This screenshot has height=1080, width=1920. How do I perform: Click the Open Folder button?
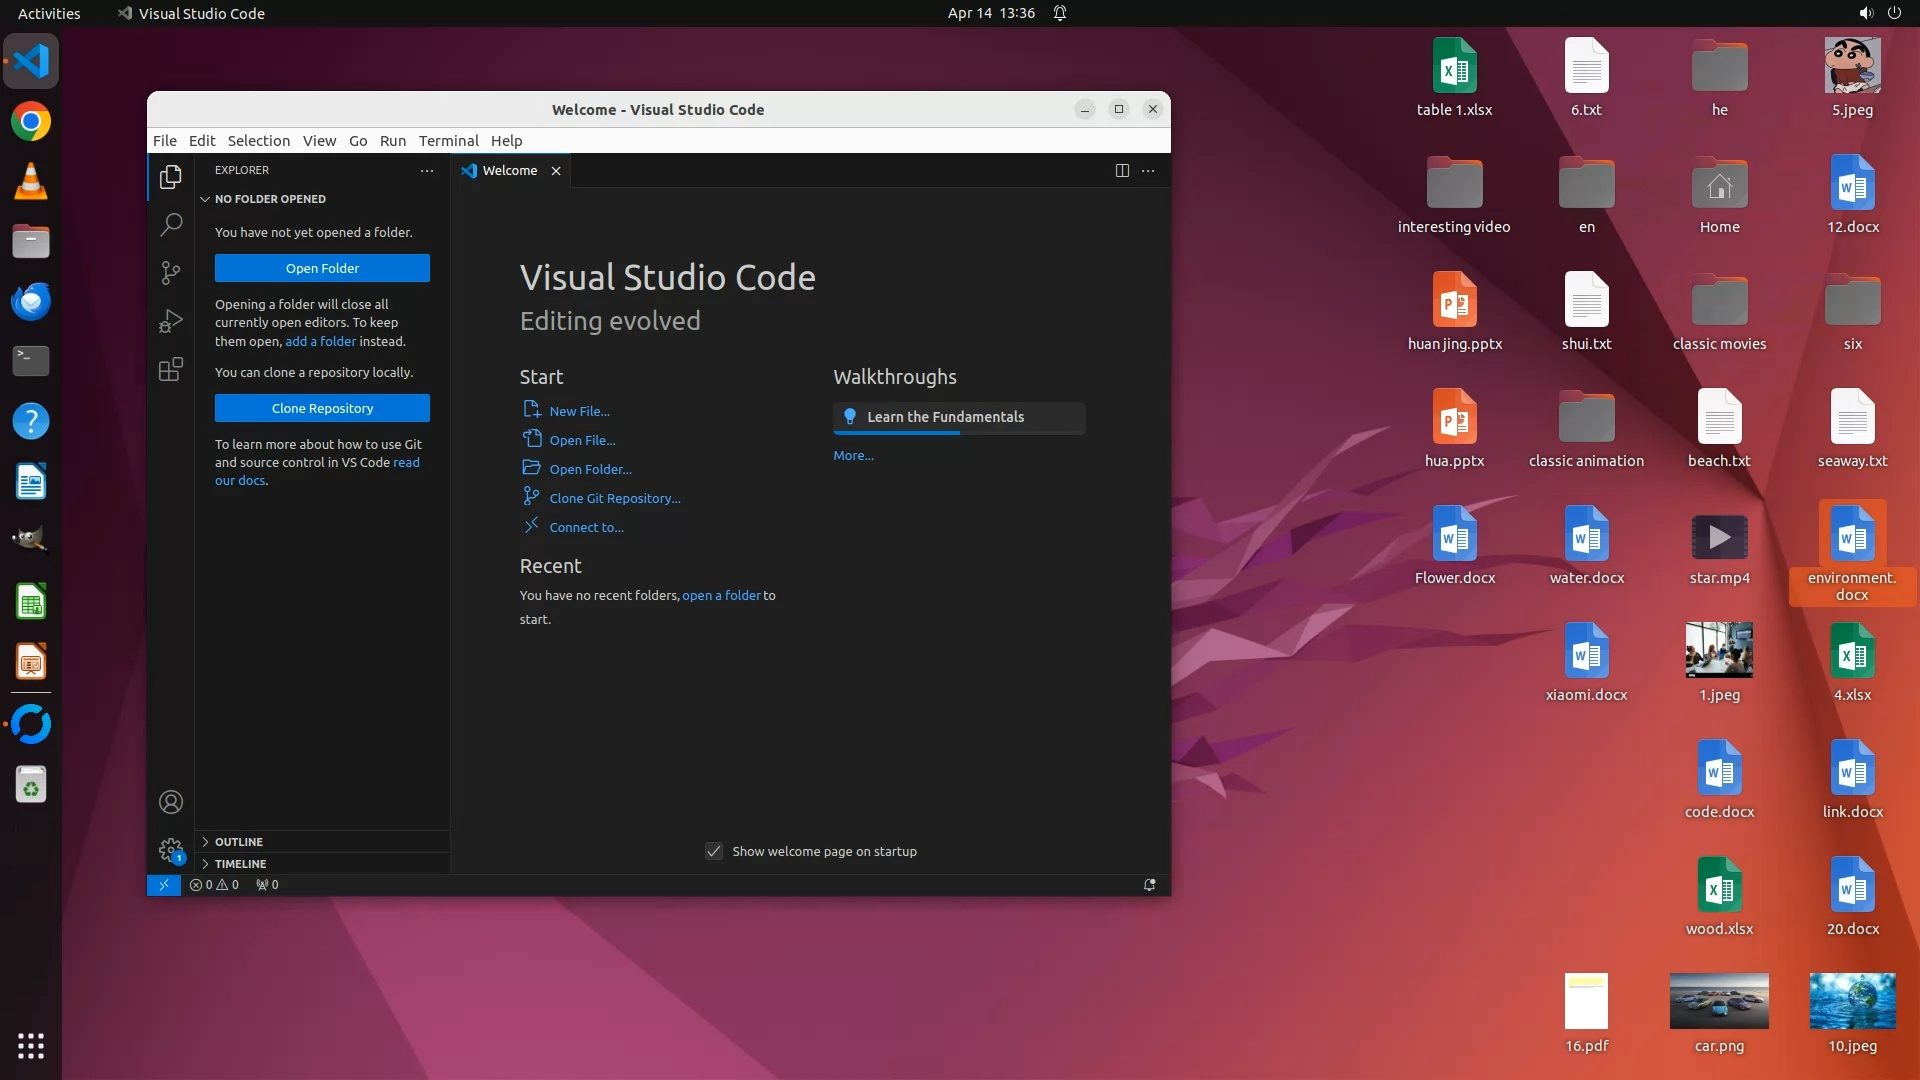322,268
